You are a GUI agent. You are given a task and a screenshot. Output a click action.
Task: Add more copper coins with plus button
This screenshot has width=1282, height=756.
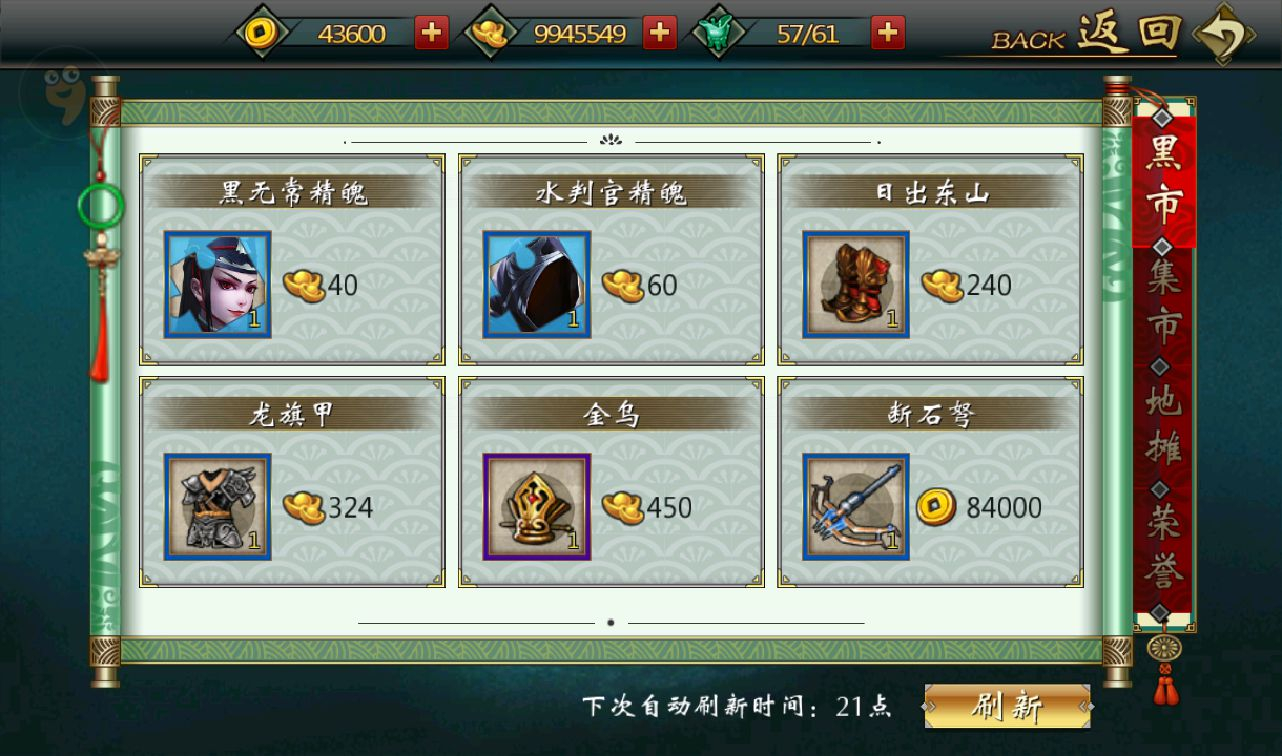click(431, 32)
